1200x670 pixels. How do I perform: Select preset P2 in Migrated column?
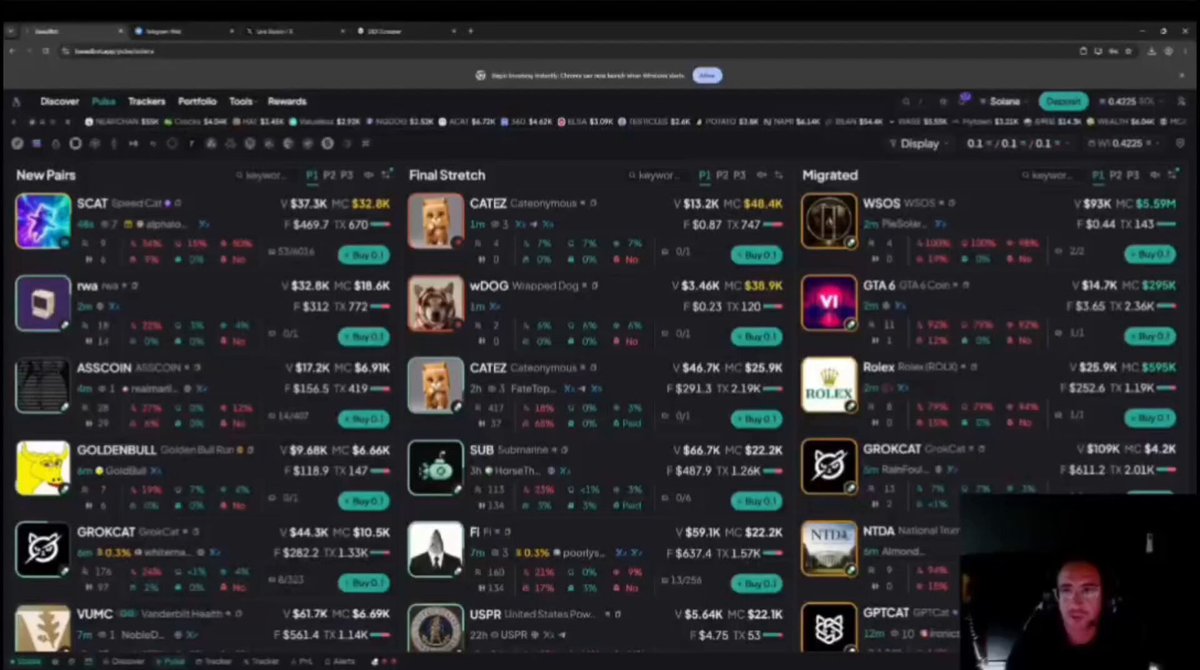(1115, 175)
